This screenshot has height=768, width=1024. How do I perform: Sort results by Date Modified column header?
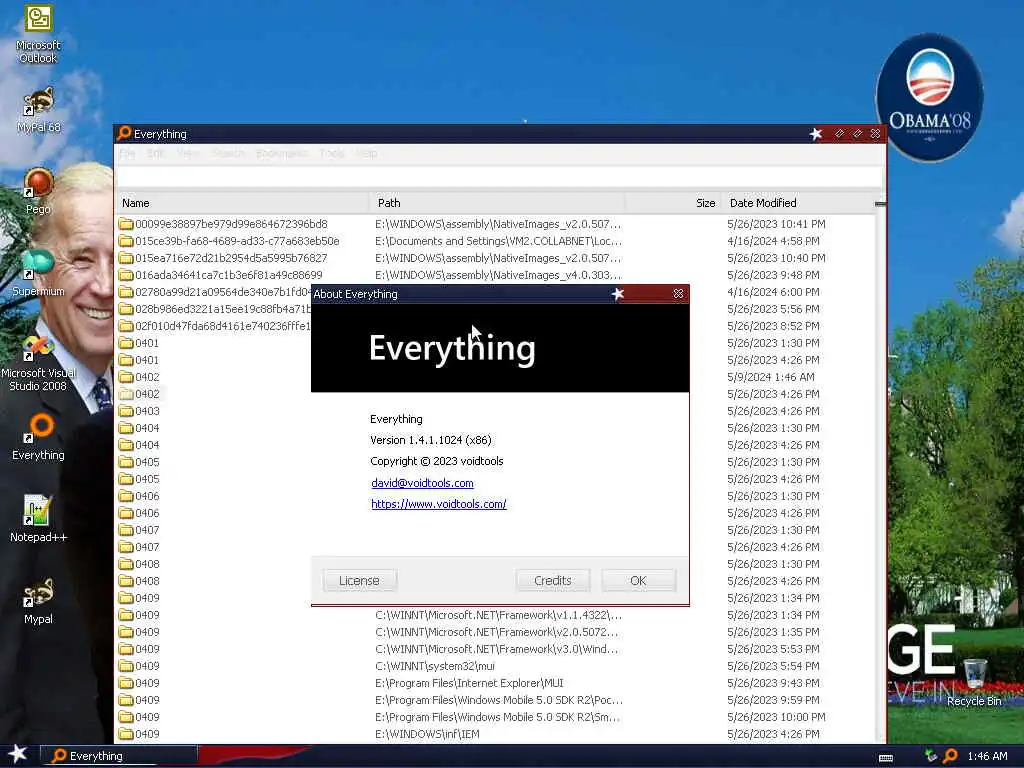click(797, 203)
